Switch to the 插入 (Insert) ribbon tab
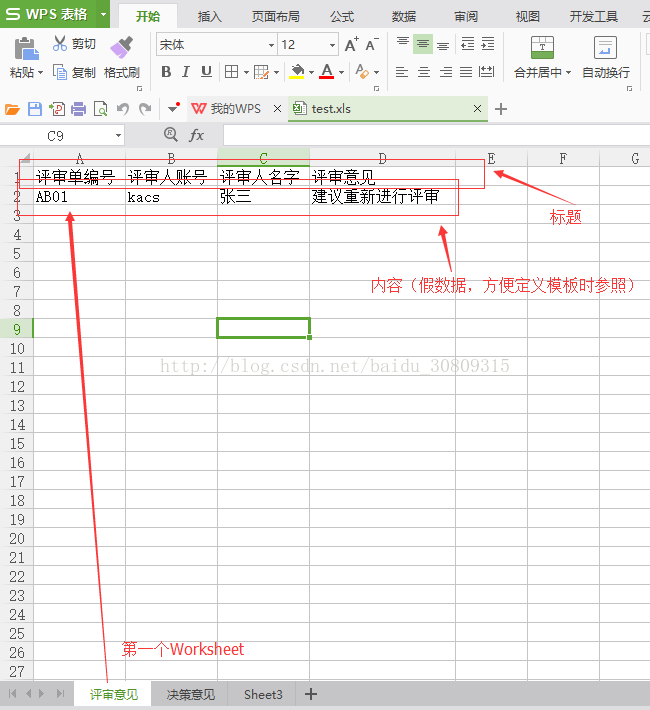This screenshot has width=650, height=710. (x=210, y=16)
